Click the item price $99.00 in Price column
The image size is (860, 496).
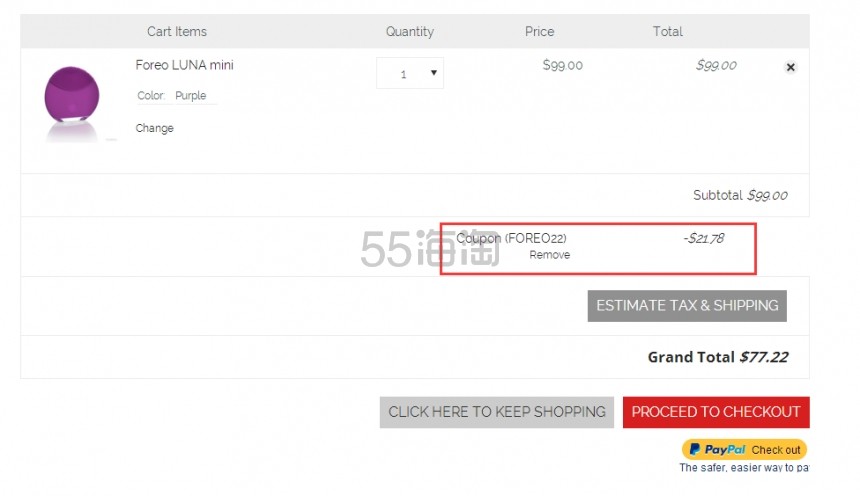562,65
